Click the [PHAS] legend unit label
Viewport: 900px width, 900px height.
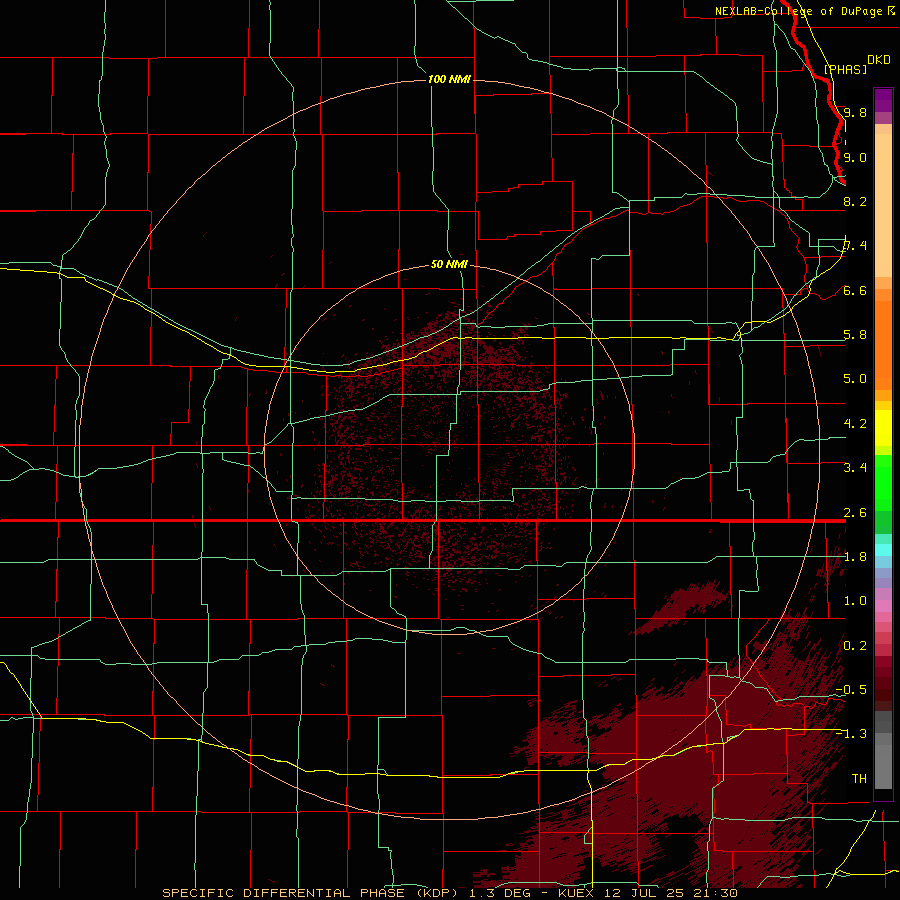pyautogui.click(x=845, y=69)
